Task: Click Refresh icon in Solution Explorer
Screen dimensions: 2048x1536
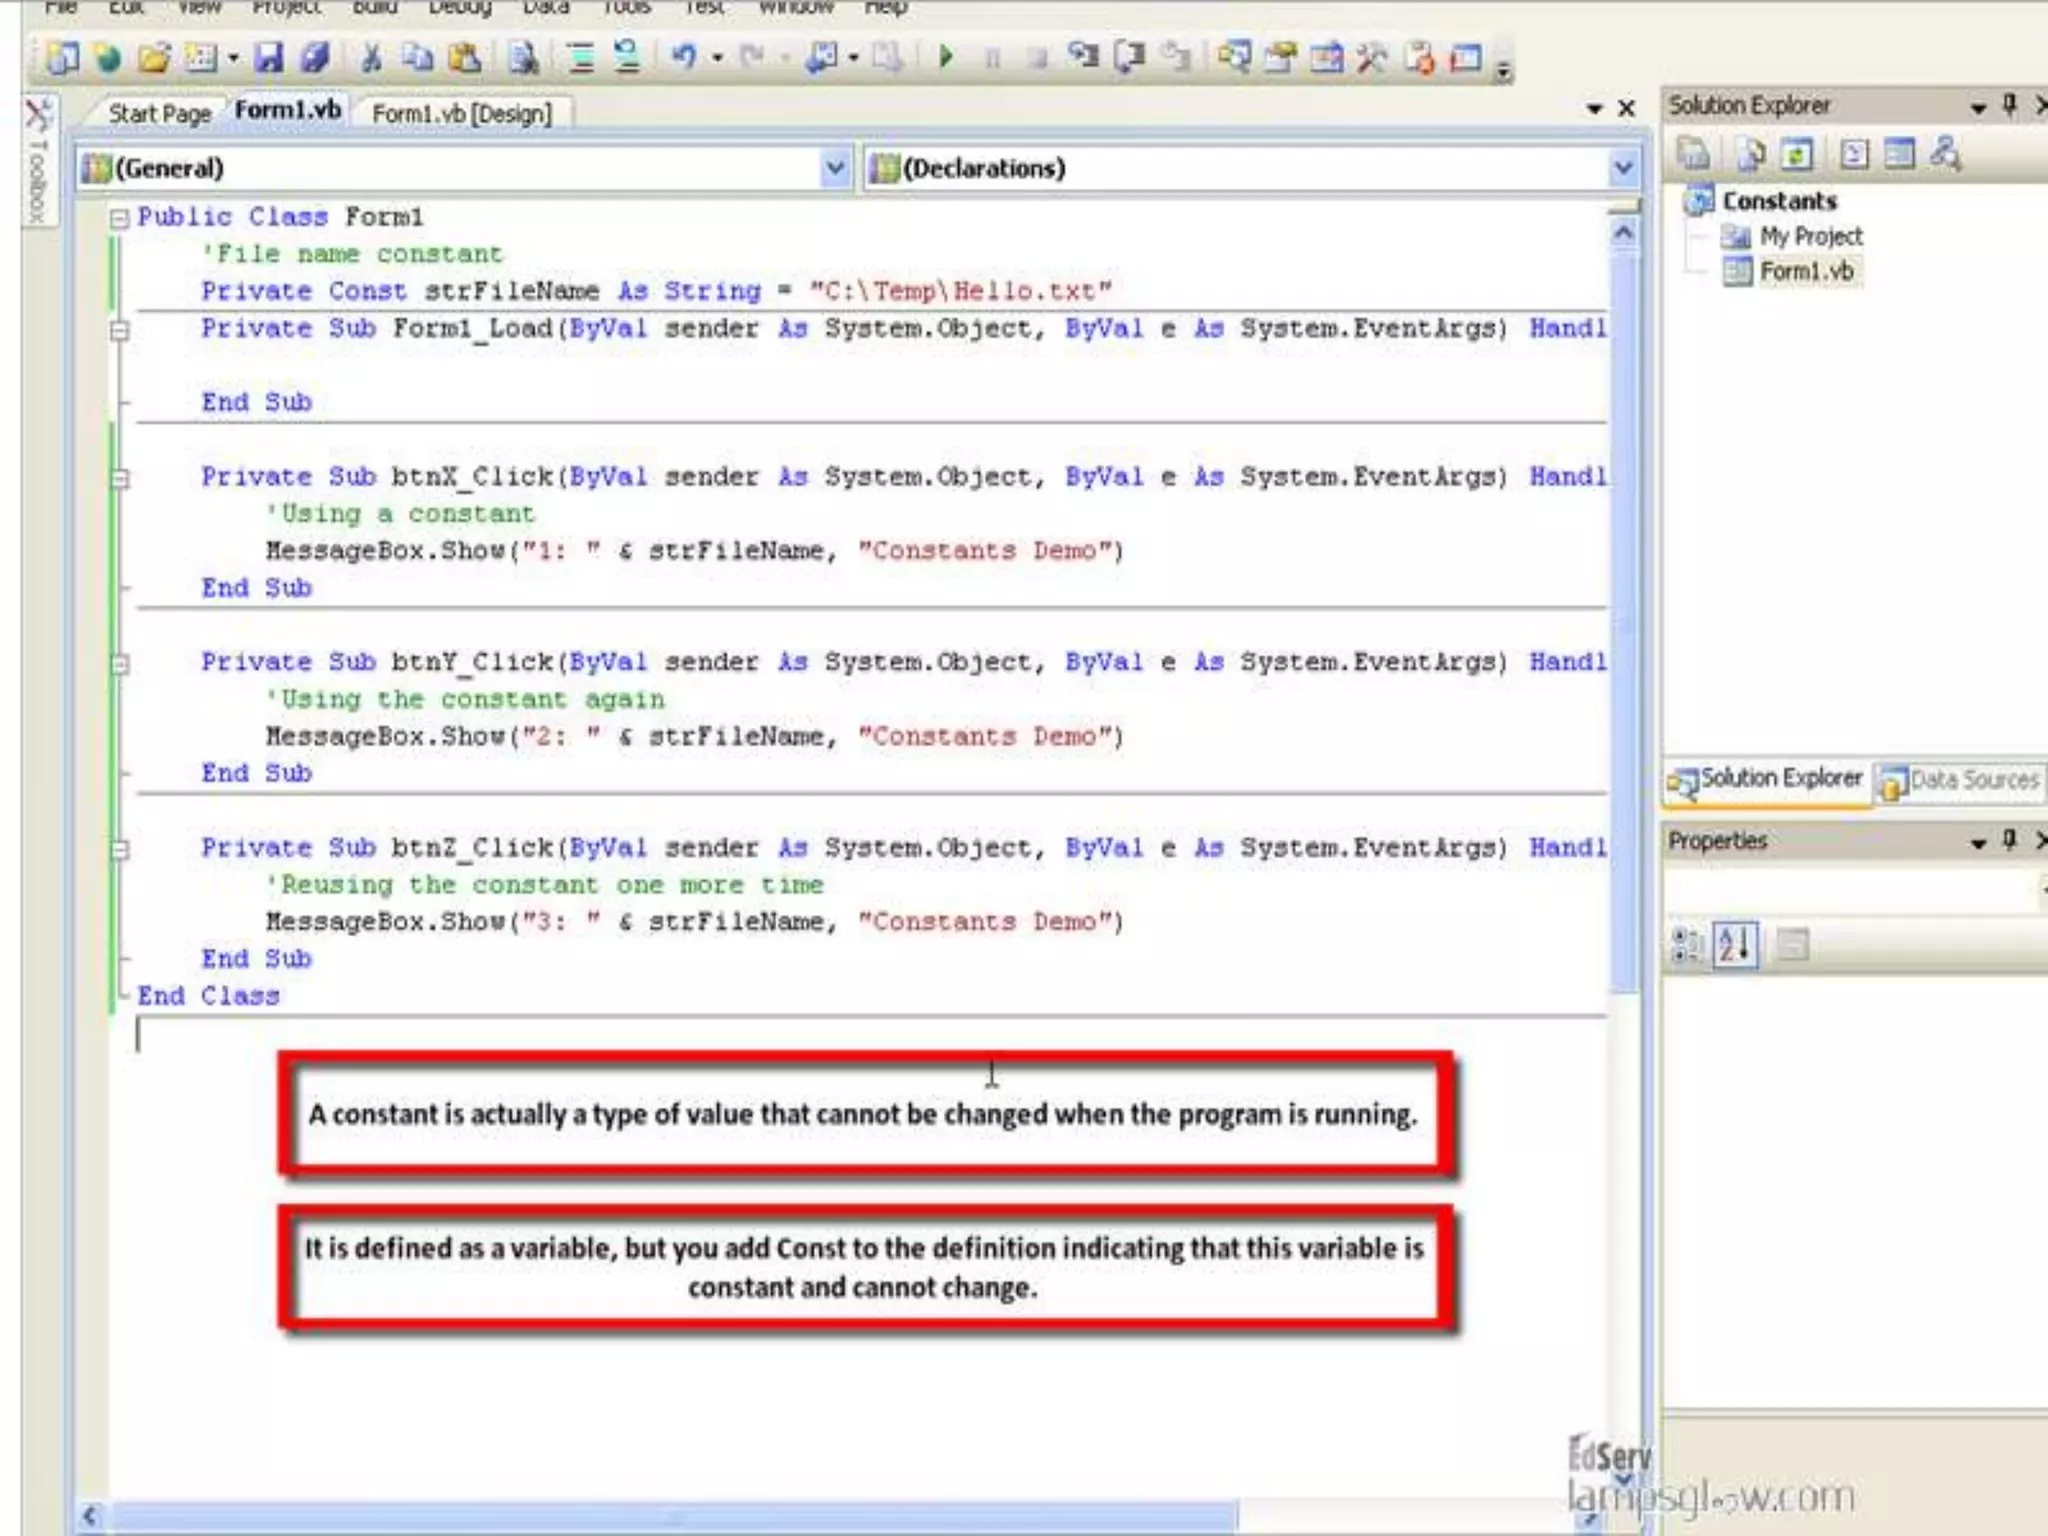Action: tap(1797, 154)
